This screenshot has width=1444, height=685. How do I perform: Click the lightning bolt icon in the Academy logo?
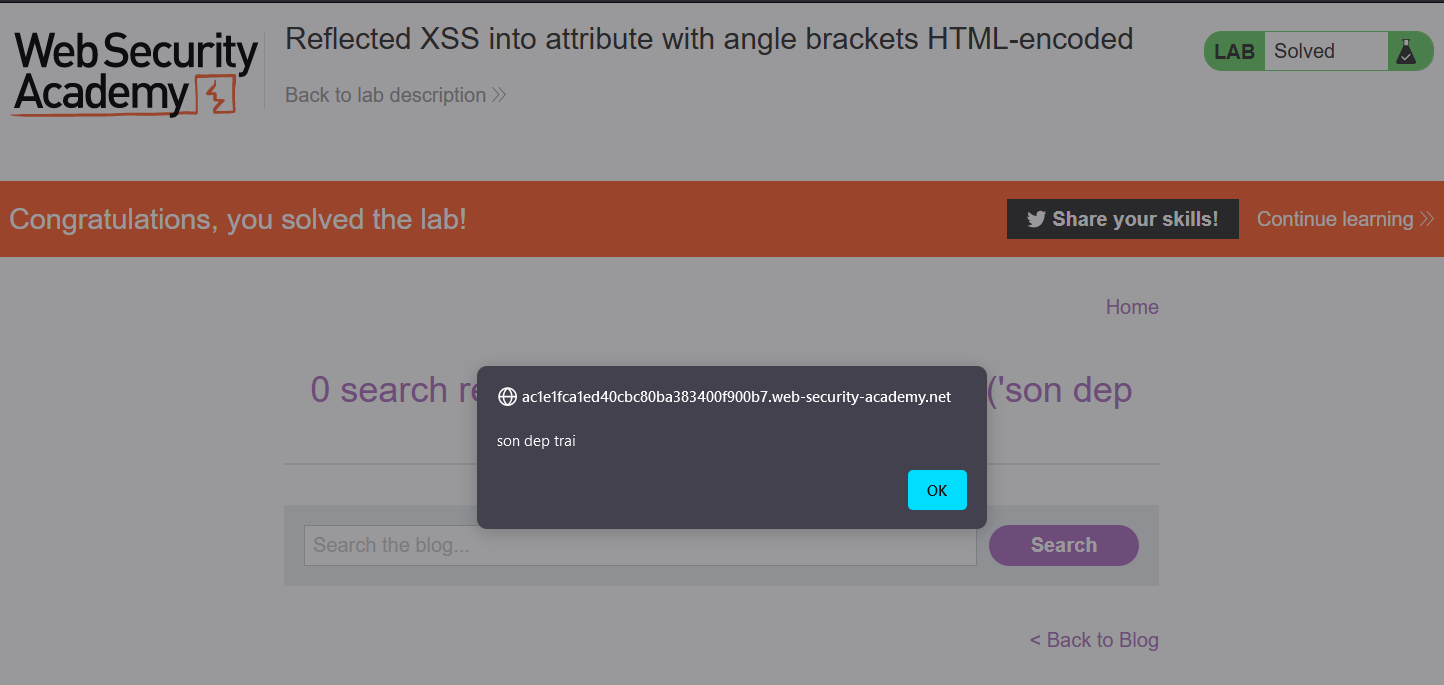215,96
